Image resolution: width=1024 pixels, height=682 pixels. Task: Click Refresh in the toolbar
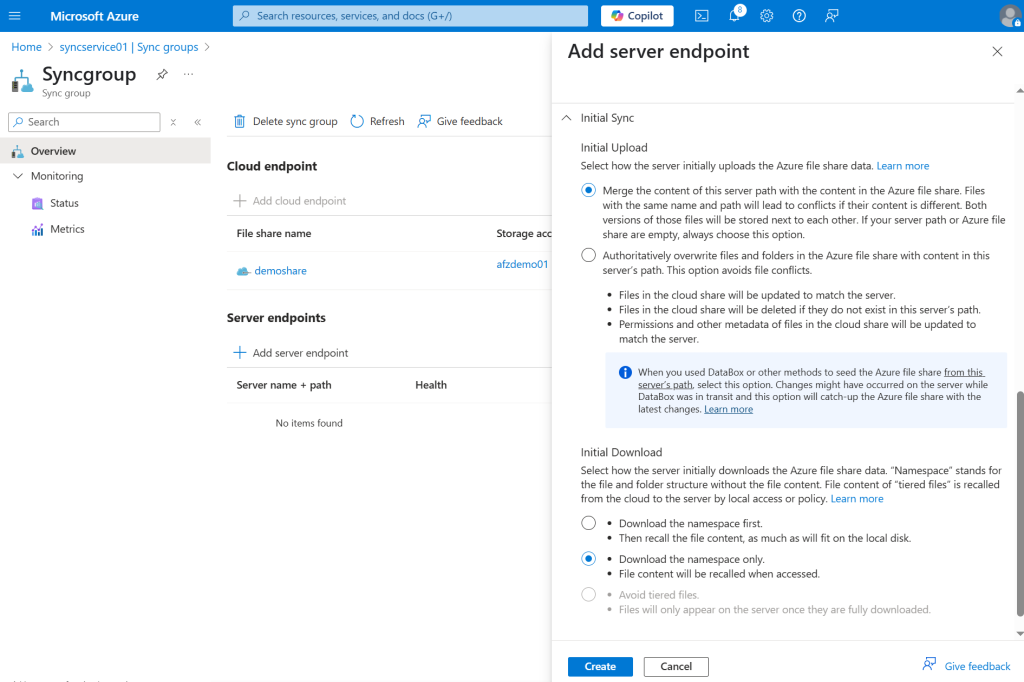(x=377, y=122)
